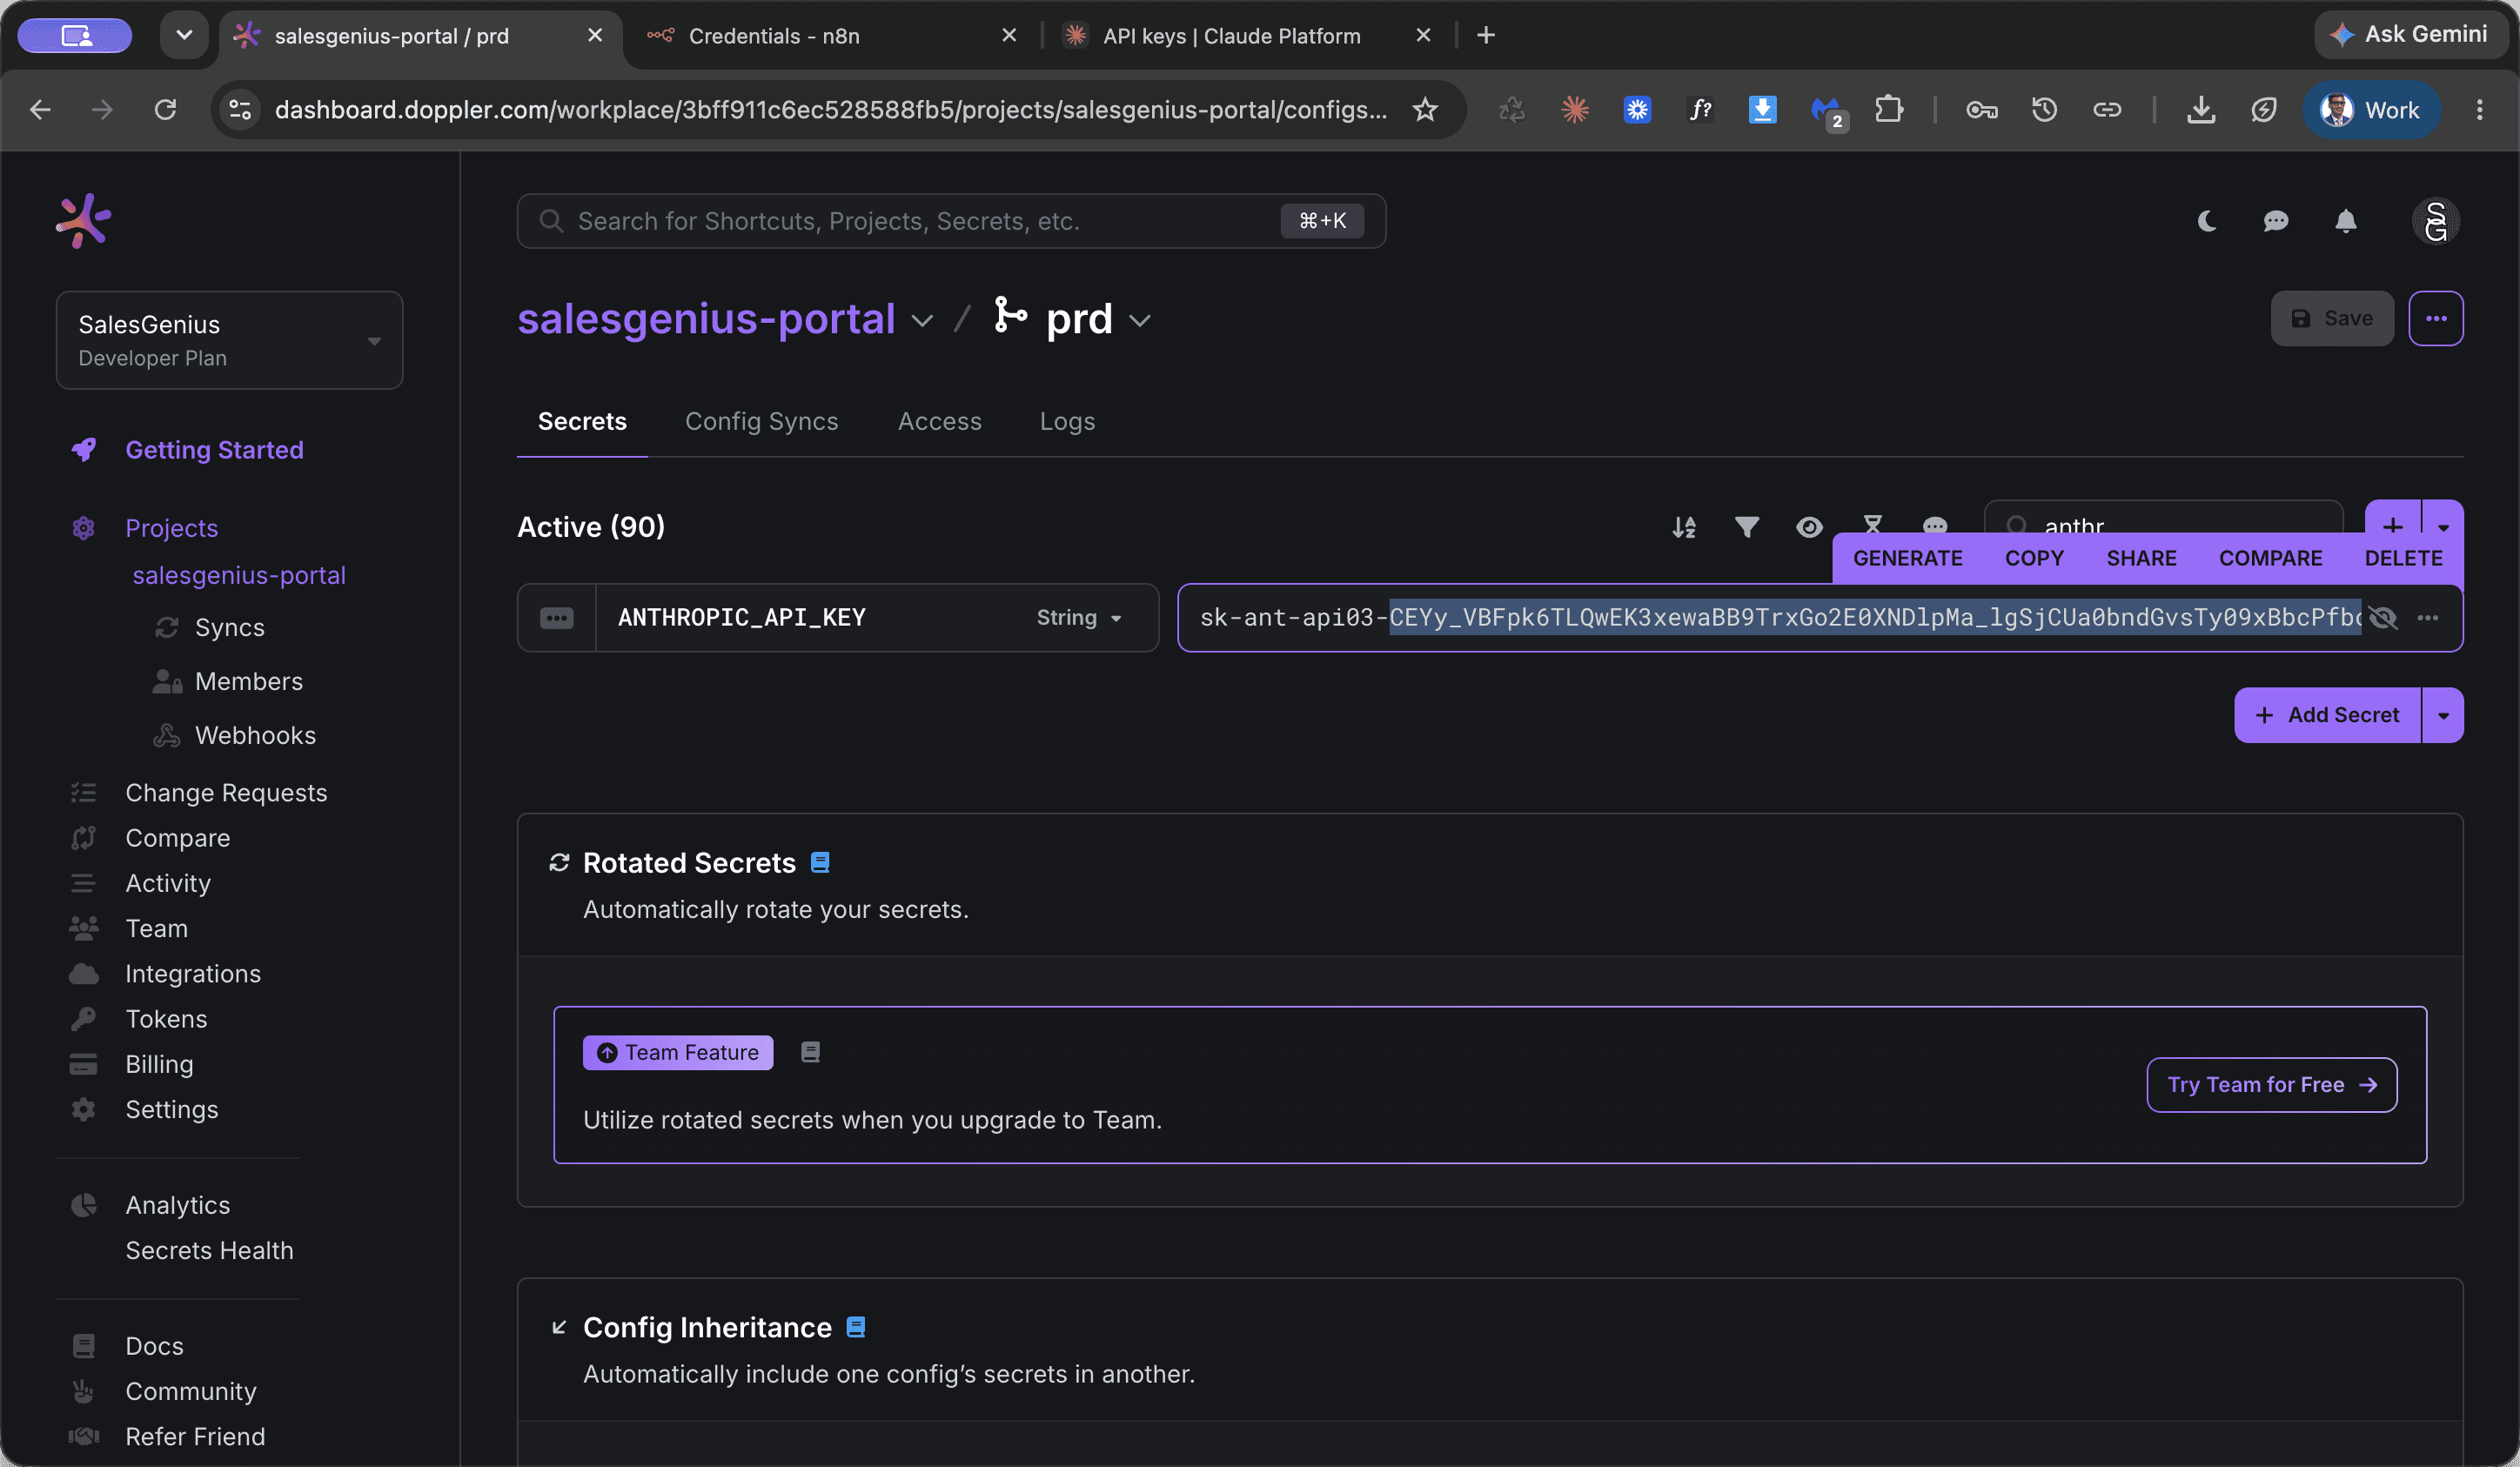This screenshot has width=2520, height=1467.
Task: Open Change Requests in sidebar
Action: [226, 792]
